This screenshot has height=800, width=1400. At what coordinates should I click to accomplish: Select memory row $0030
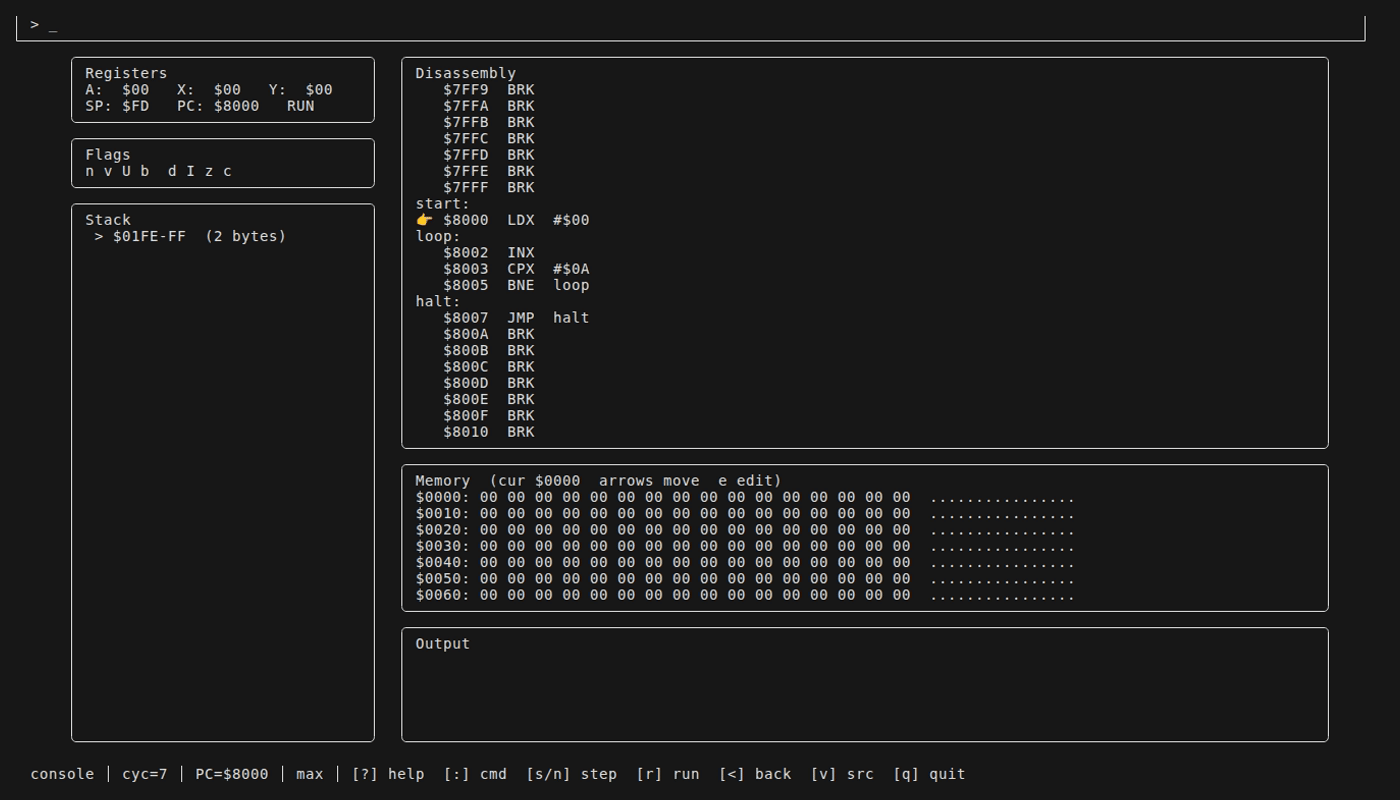745,546
